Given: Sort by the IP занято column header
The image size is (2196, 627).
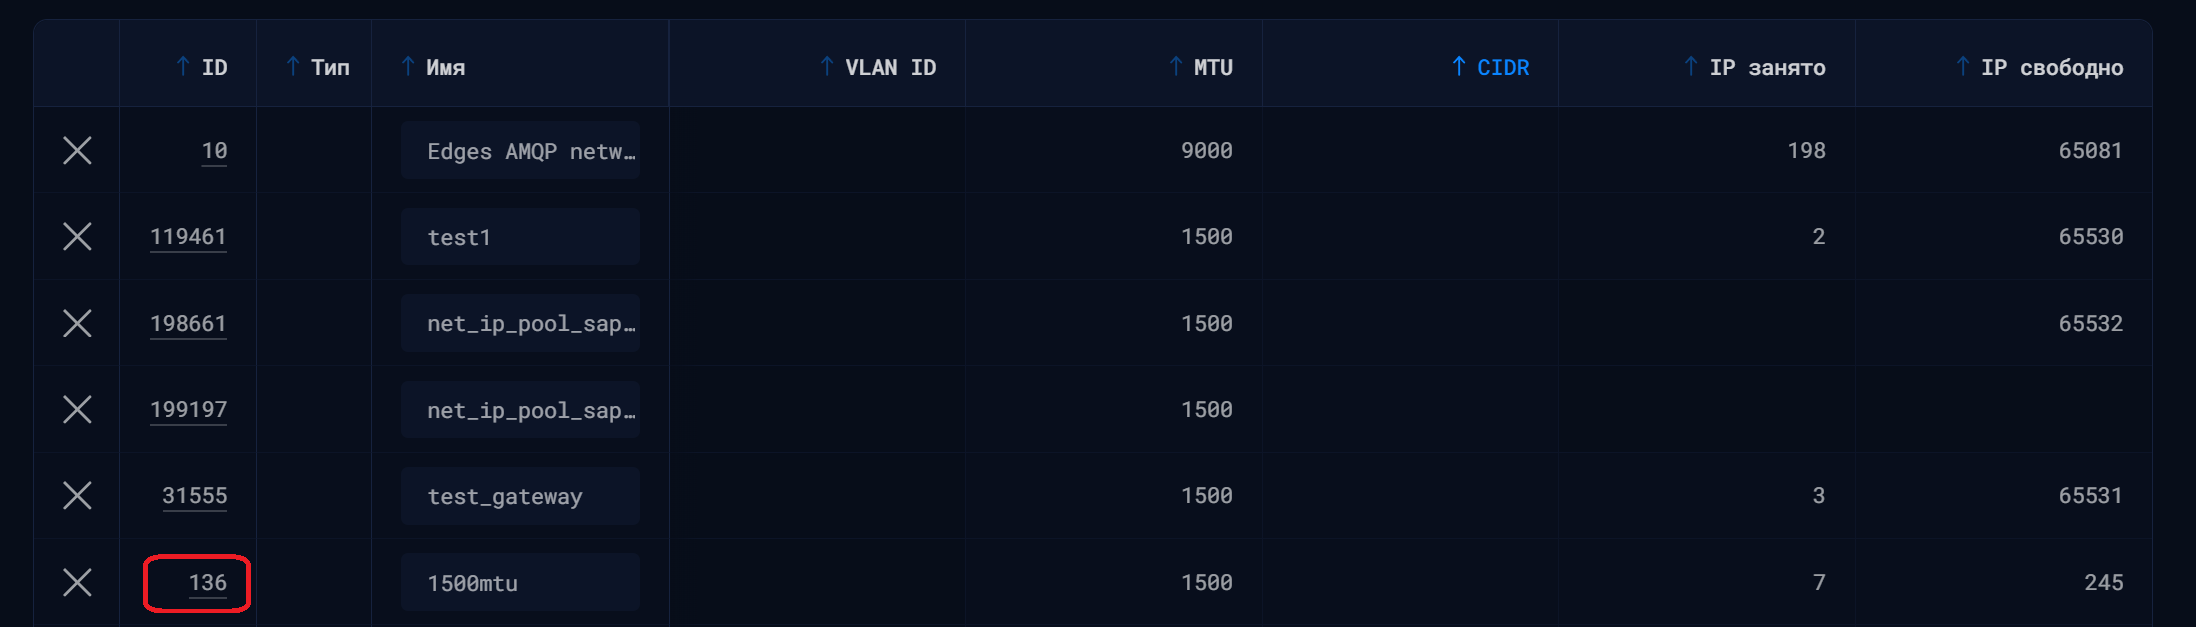Looking at the screenshot, I should pyautogui.click(x=1766, y=67).
